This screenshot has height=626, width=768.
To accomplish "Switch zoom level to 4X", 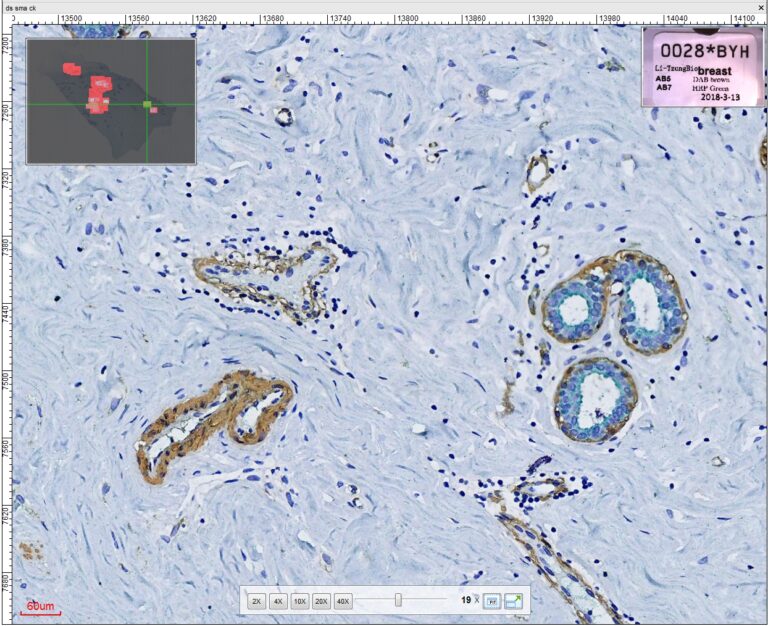I will (278, 601).
